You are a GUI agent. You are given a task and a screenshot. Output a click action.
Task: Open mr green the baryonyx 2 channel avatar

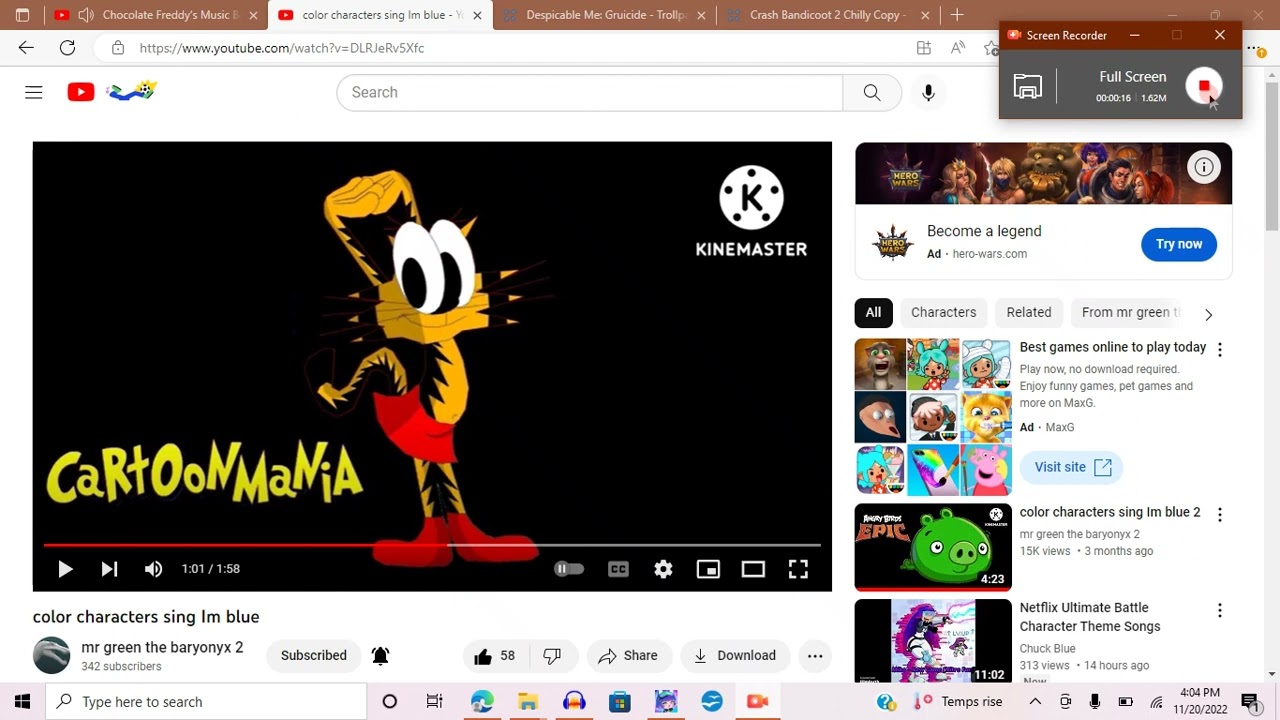click(x=52, y=656)
